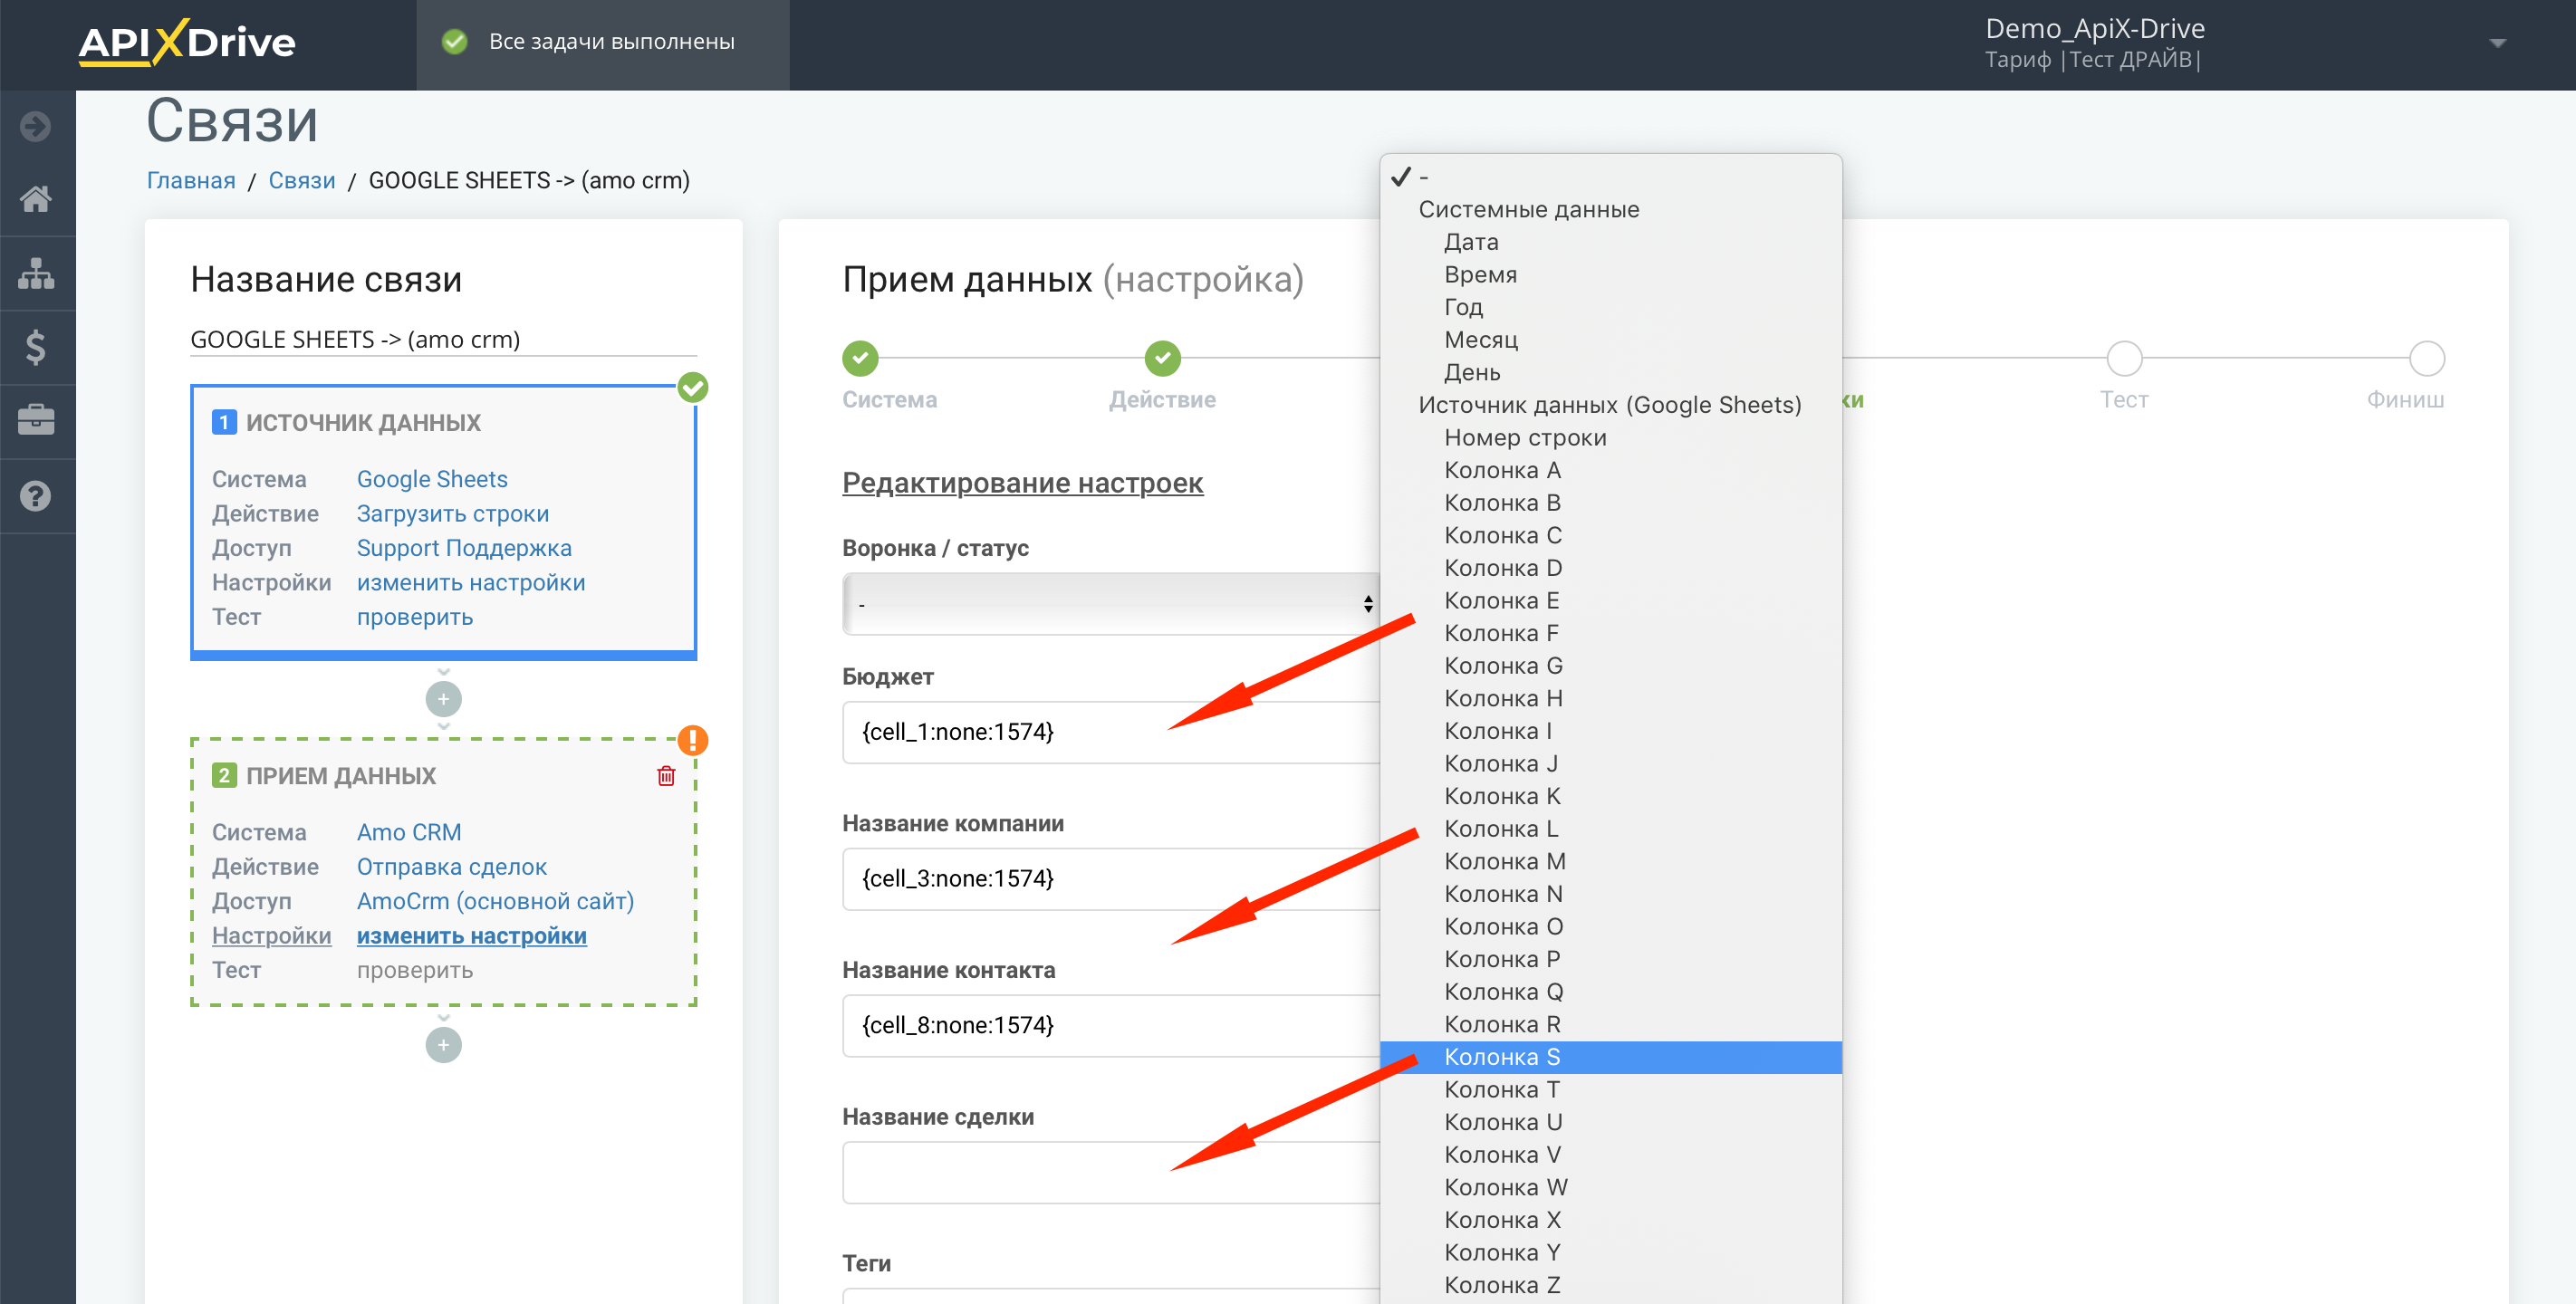Open the account dropdown arrow at top right

pos(2497,43)
